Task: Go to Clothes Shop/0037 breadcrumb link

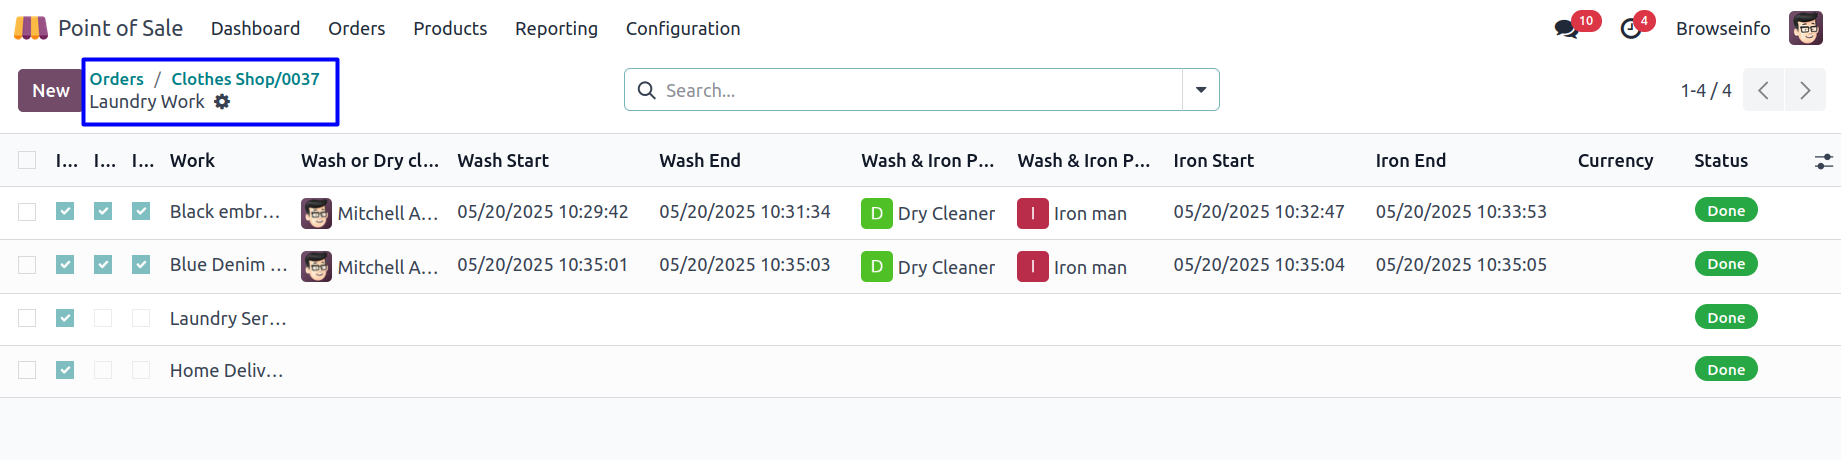Action: tap(245, 79)
